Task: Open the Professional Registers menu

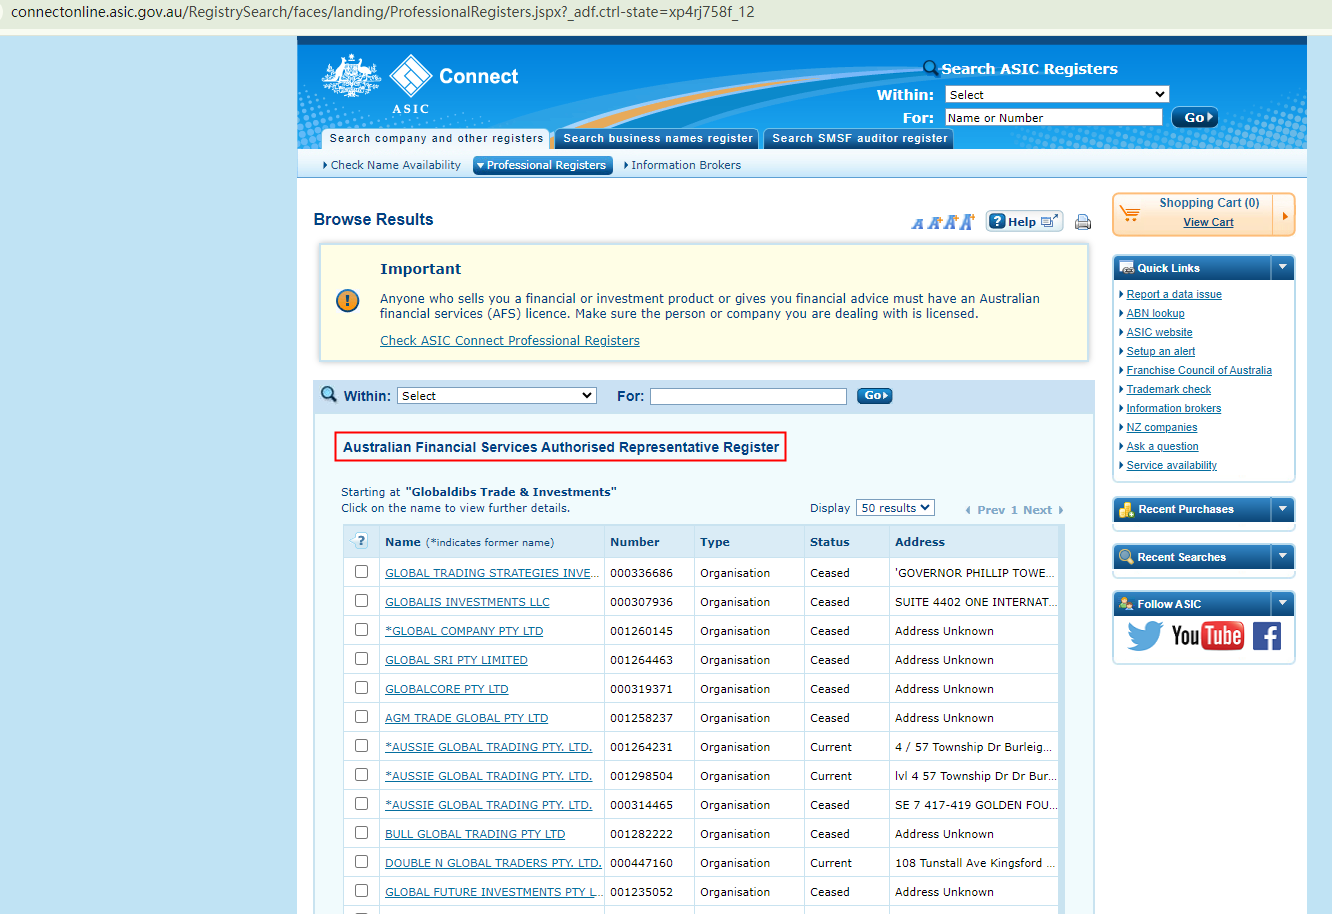Action: pyautogui.click(x=541, y=165)
